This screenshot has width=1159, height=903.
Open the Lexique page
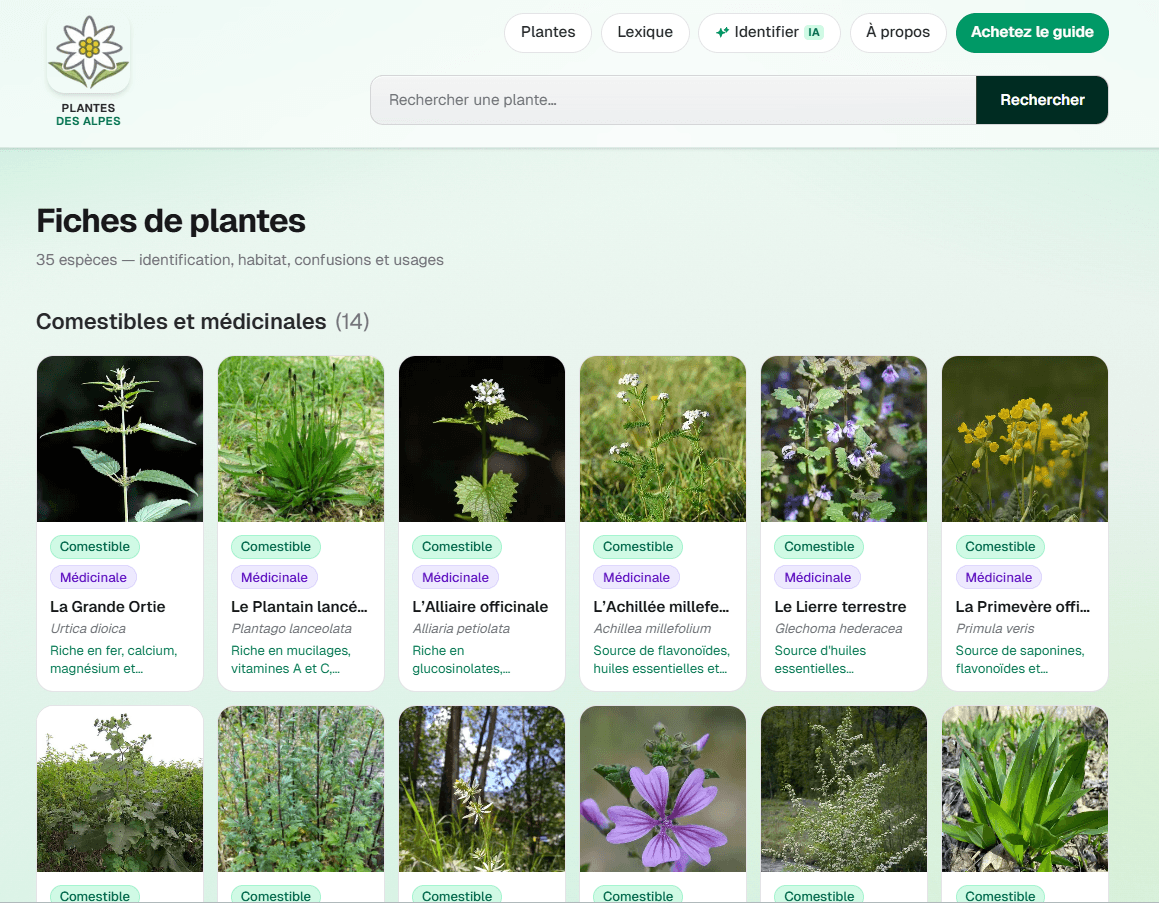coord(645,33)
